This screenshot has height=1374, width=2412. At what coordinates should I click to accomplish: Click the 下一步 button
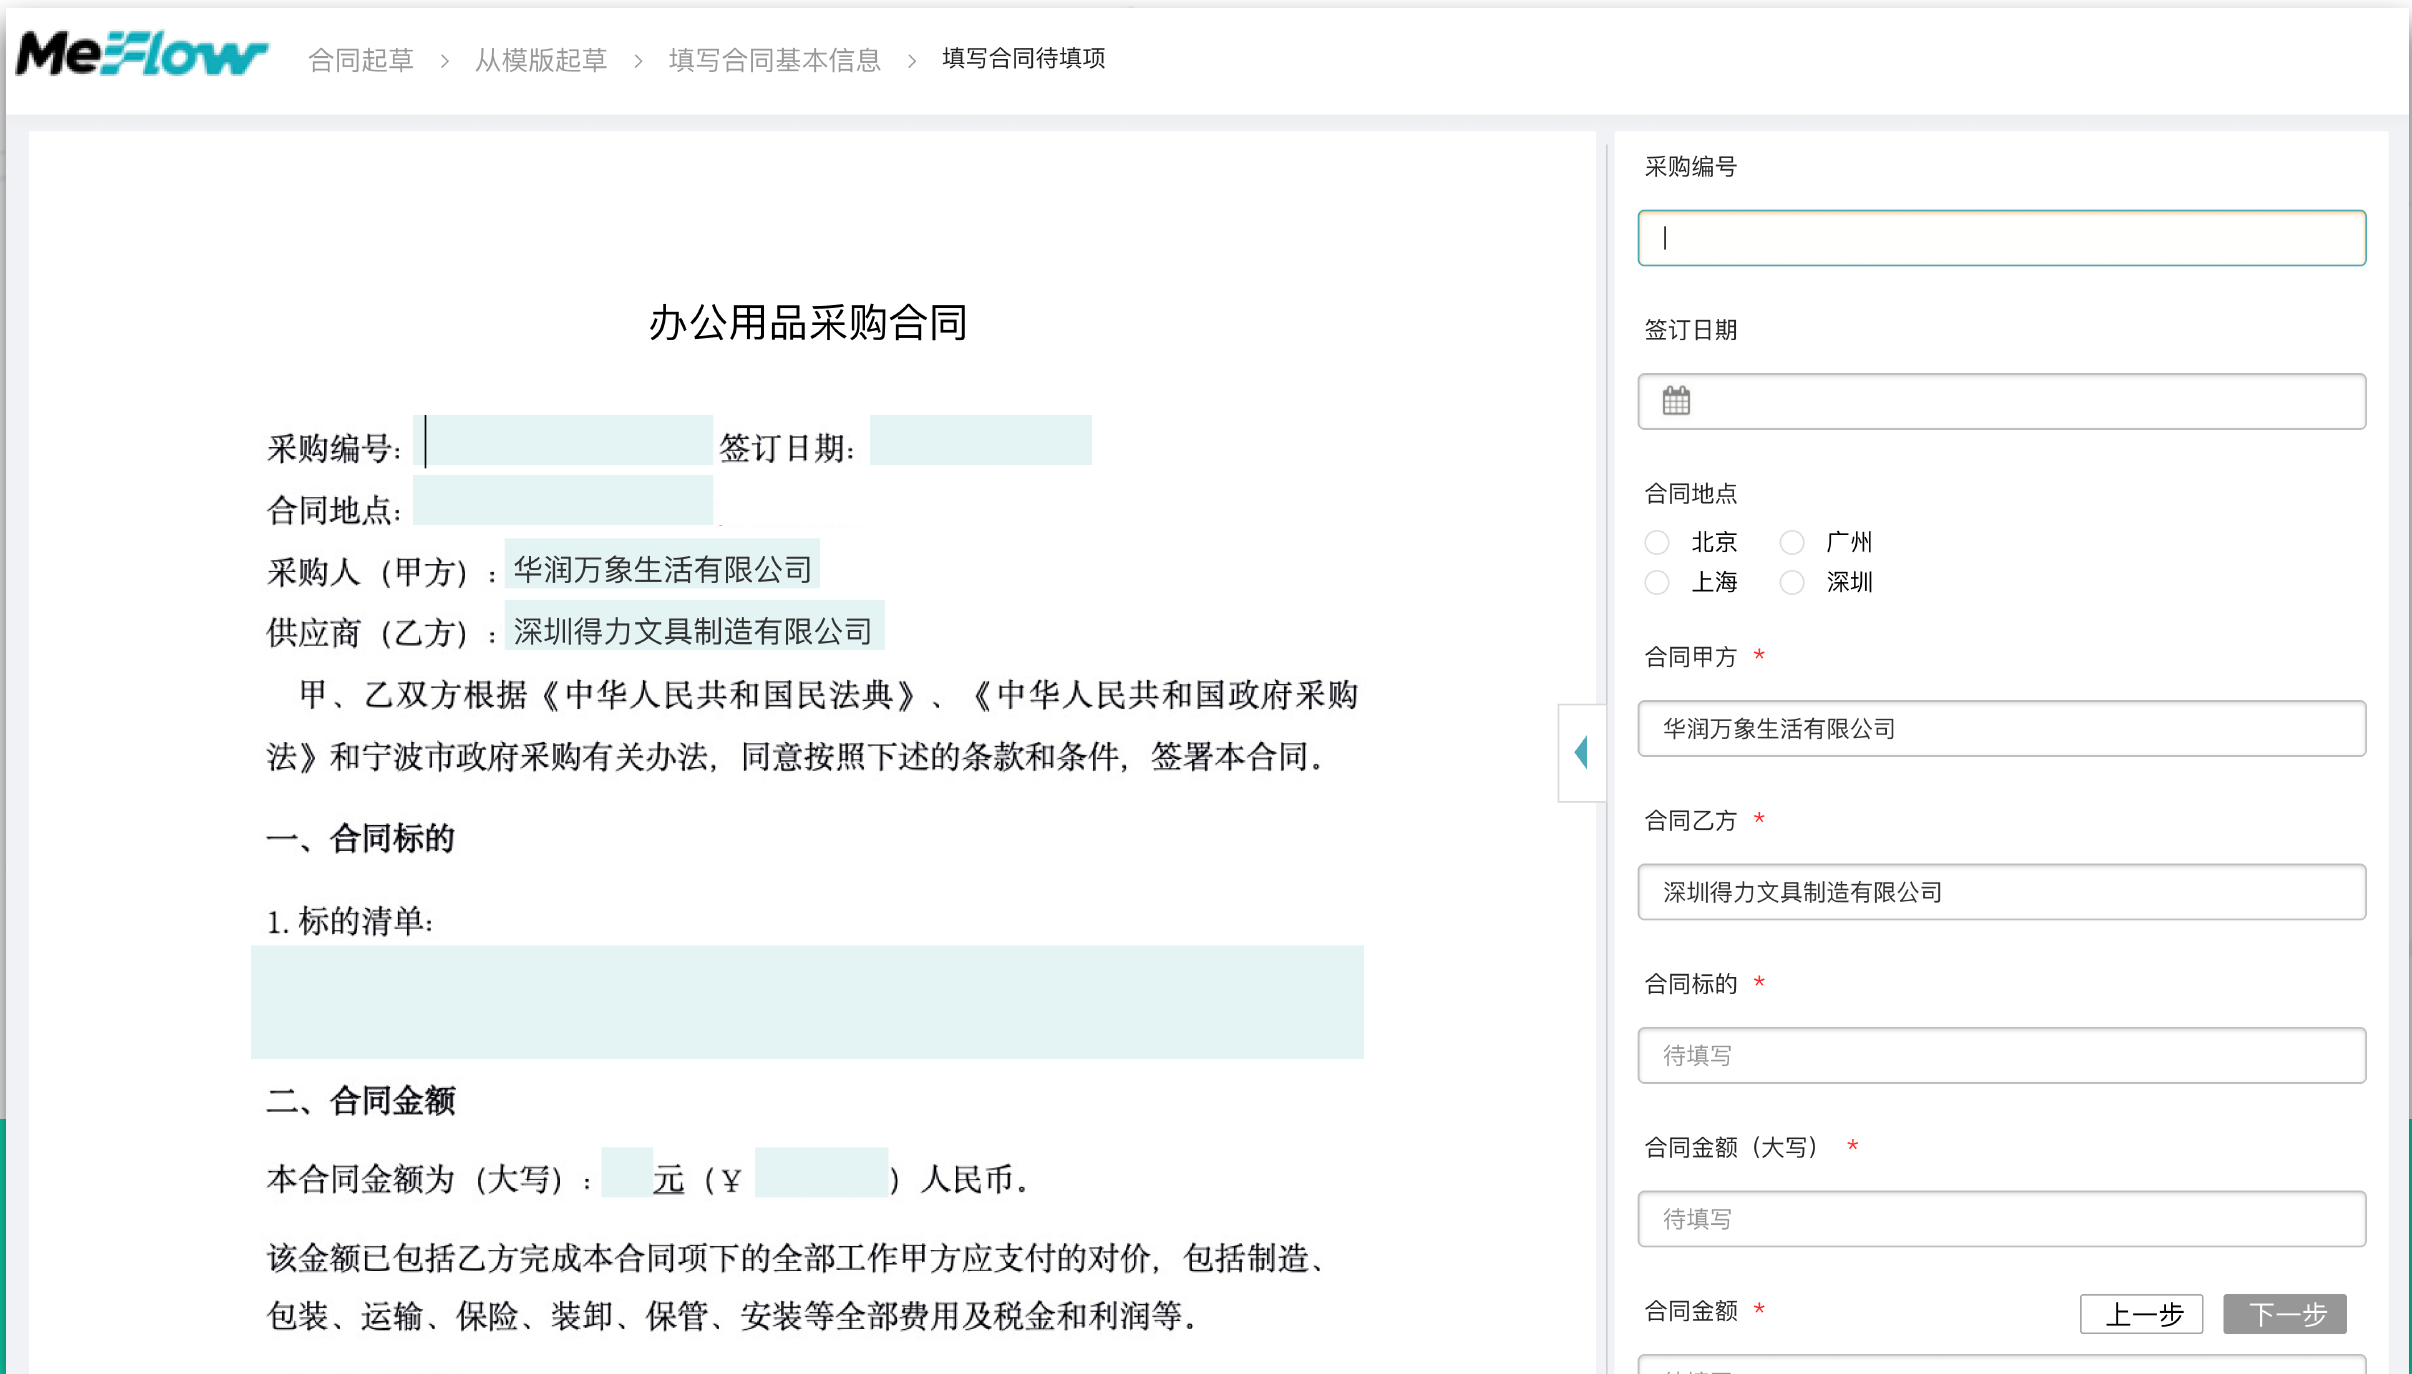coord(2285,1314)
